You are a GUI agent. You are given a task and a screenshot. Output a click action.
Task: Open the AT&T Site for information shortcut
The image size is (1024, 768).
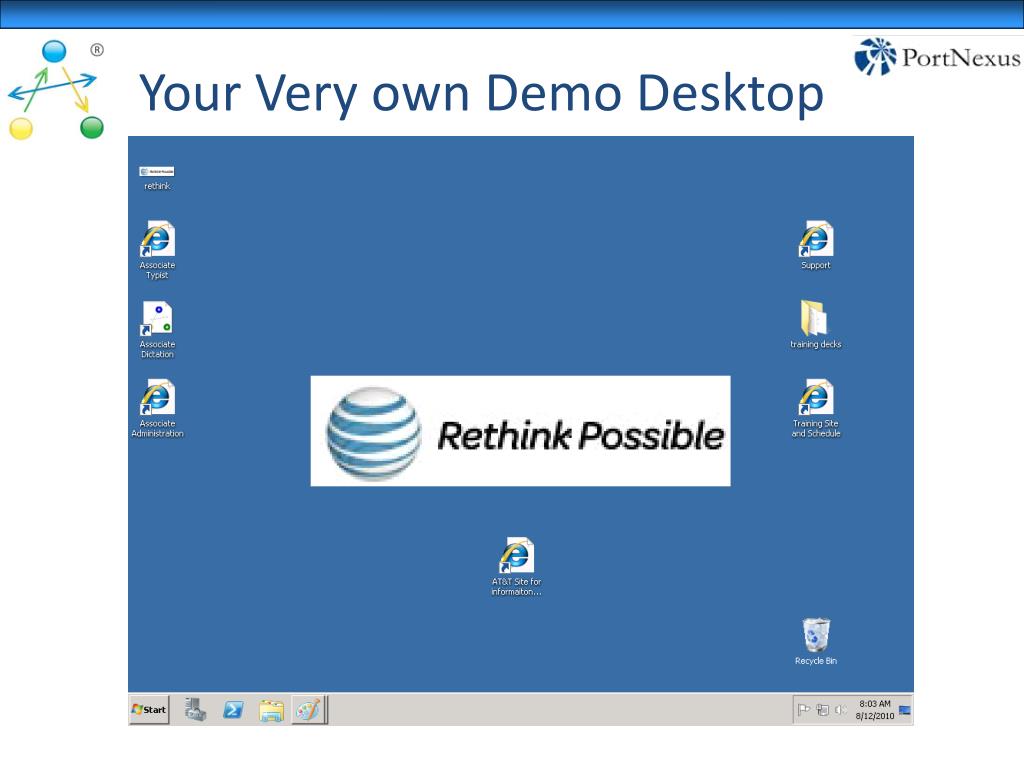tap(517, 566)
